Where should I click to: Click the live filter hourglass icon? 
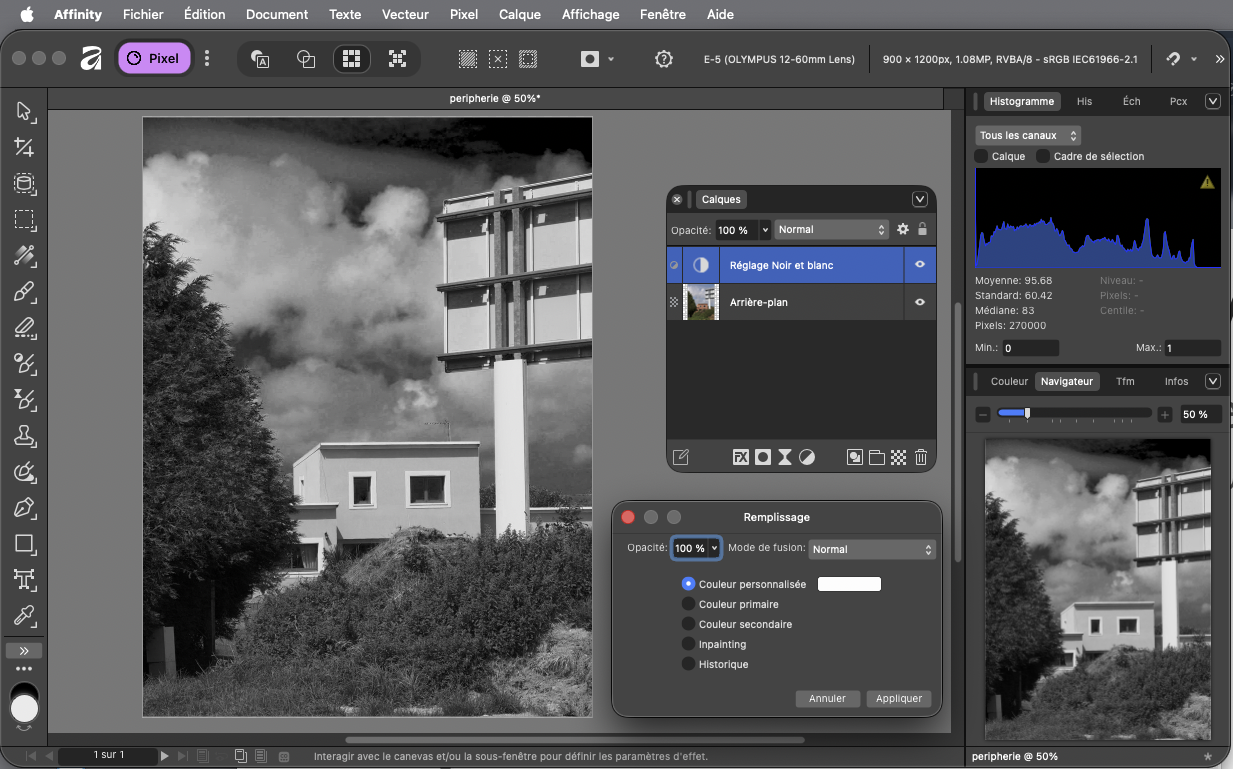[x=785, y=457]
